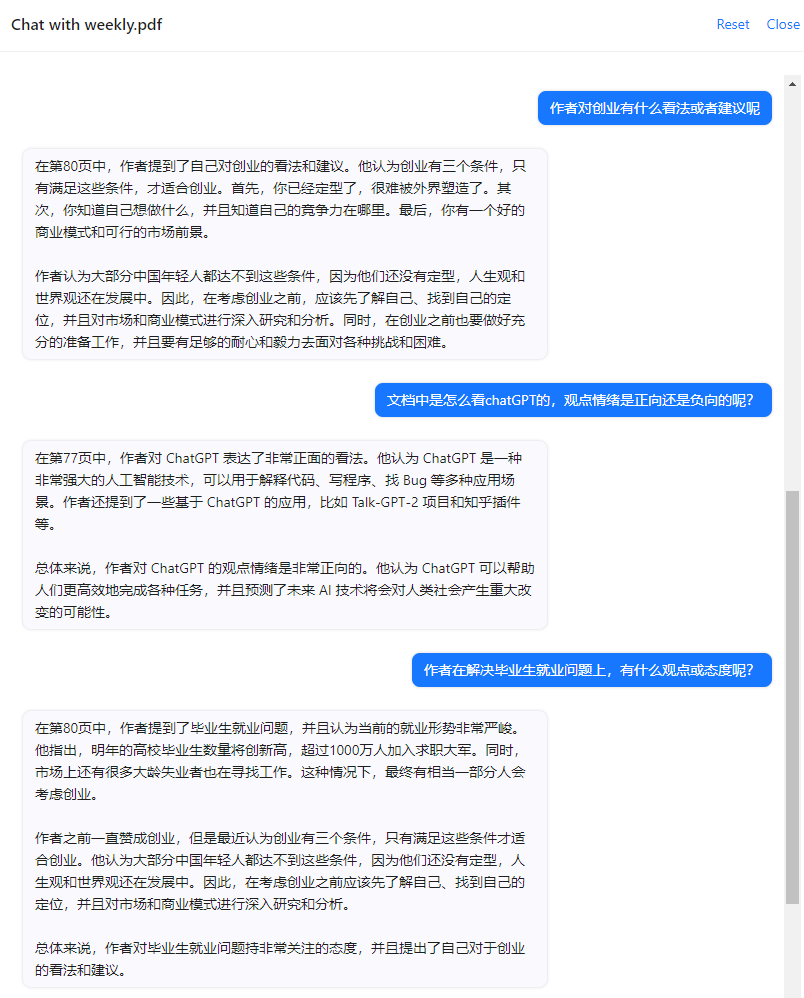The image size is (804, 998).
Task: Click the paragraph starting '总体来说，作者对 ChatGPT'
Action: click(284, 590)
